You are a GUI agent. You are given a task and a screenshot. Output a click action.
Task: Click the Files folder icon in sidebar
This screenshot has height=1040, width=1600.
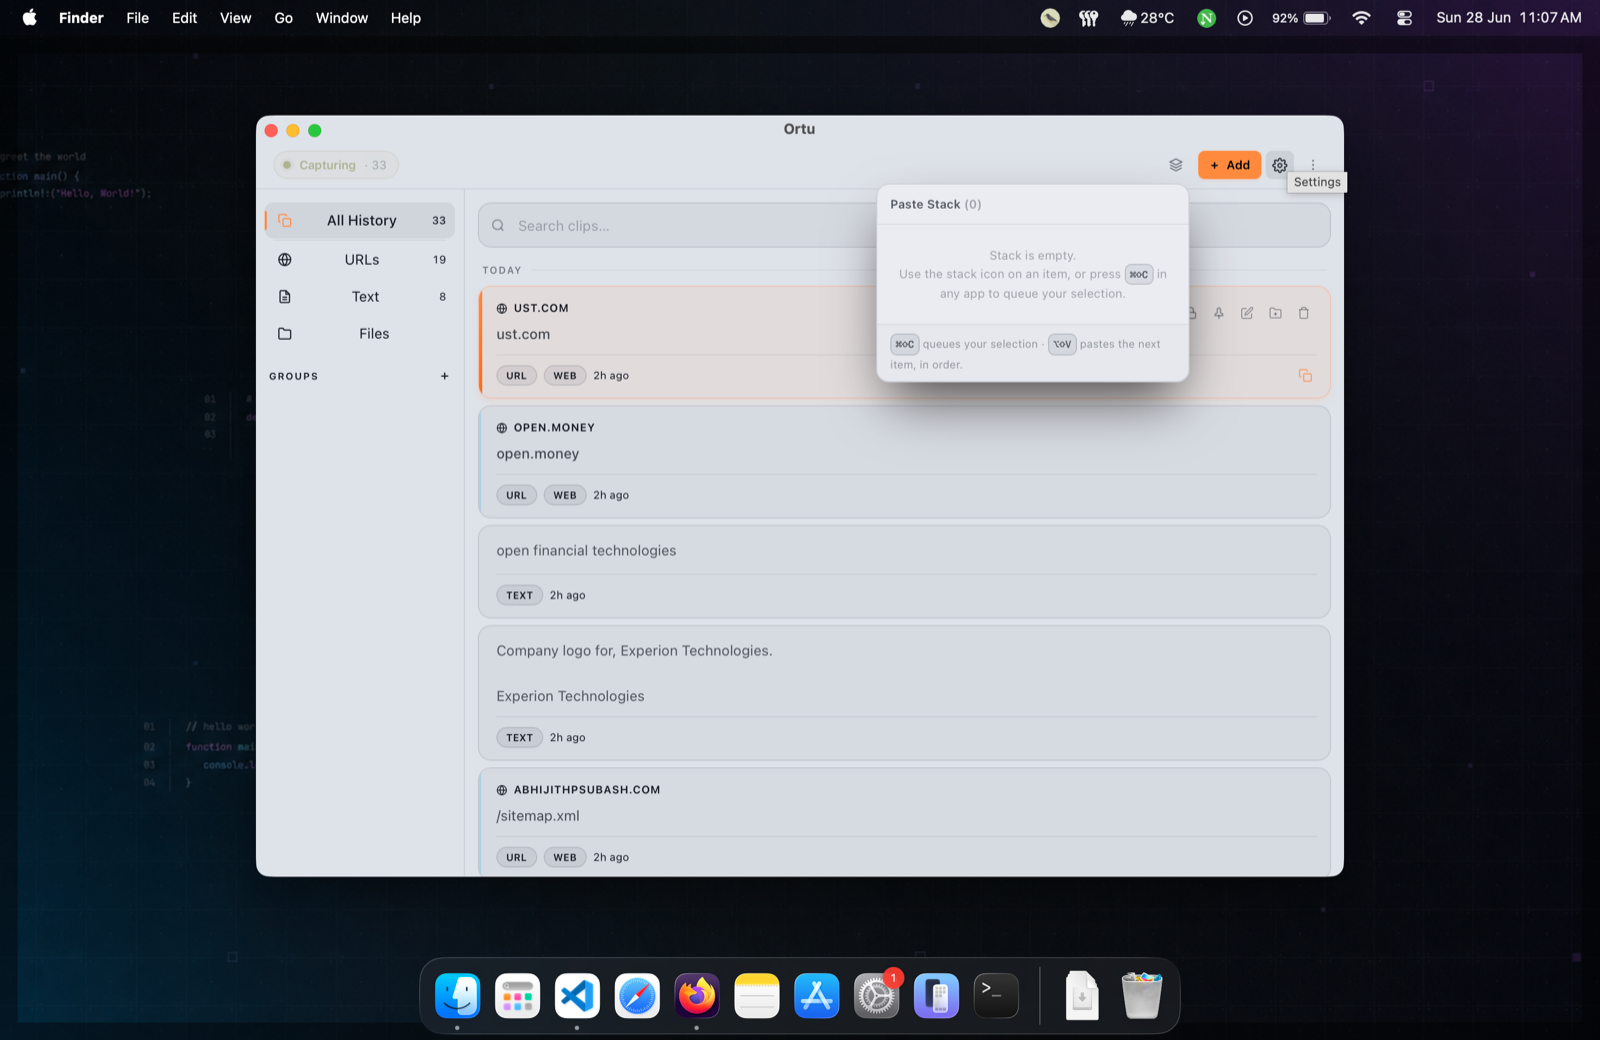click(x=285, y=333)
